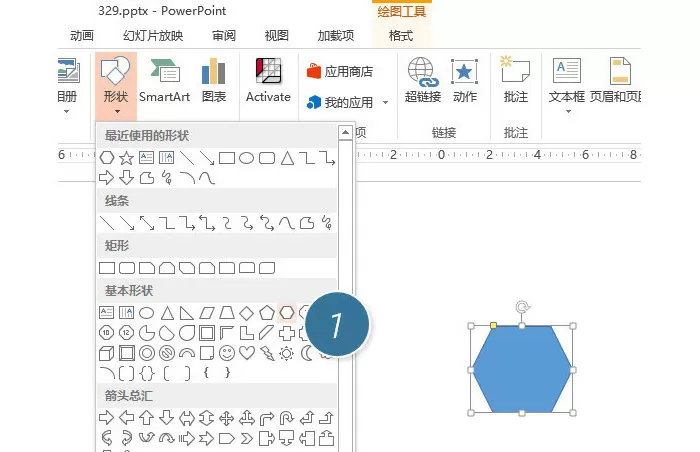This screenshot has width=700, height=452.
Task: Select double-arrow line in 线条 section
Action: (147, 223)
